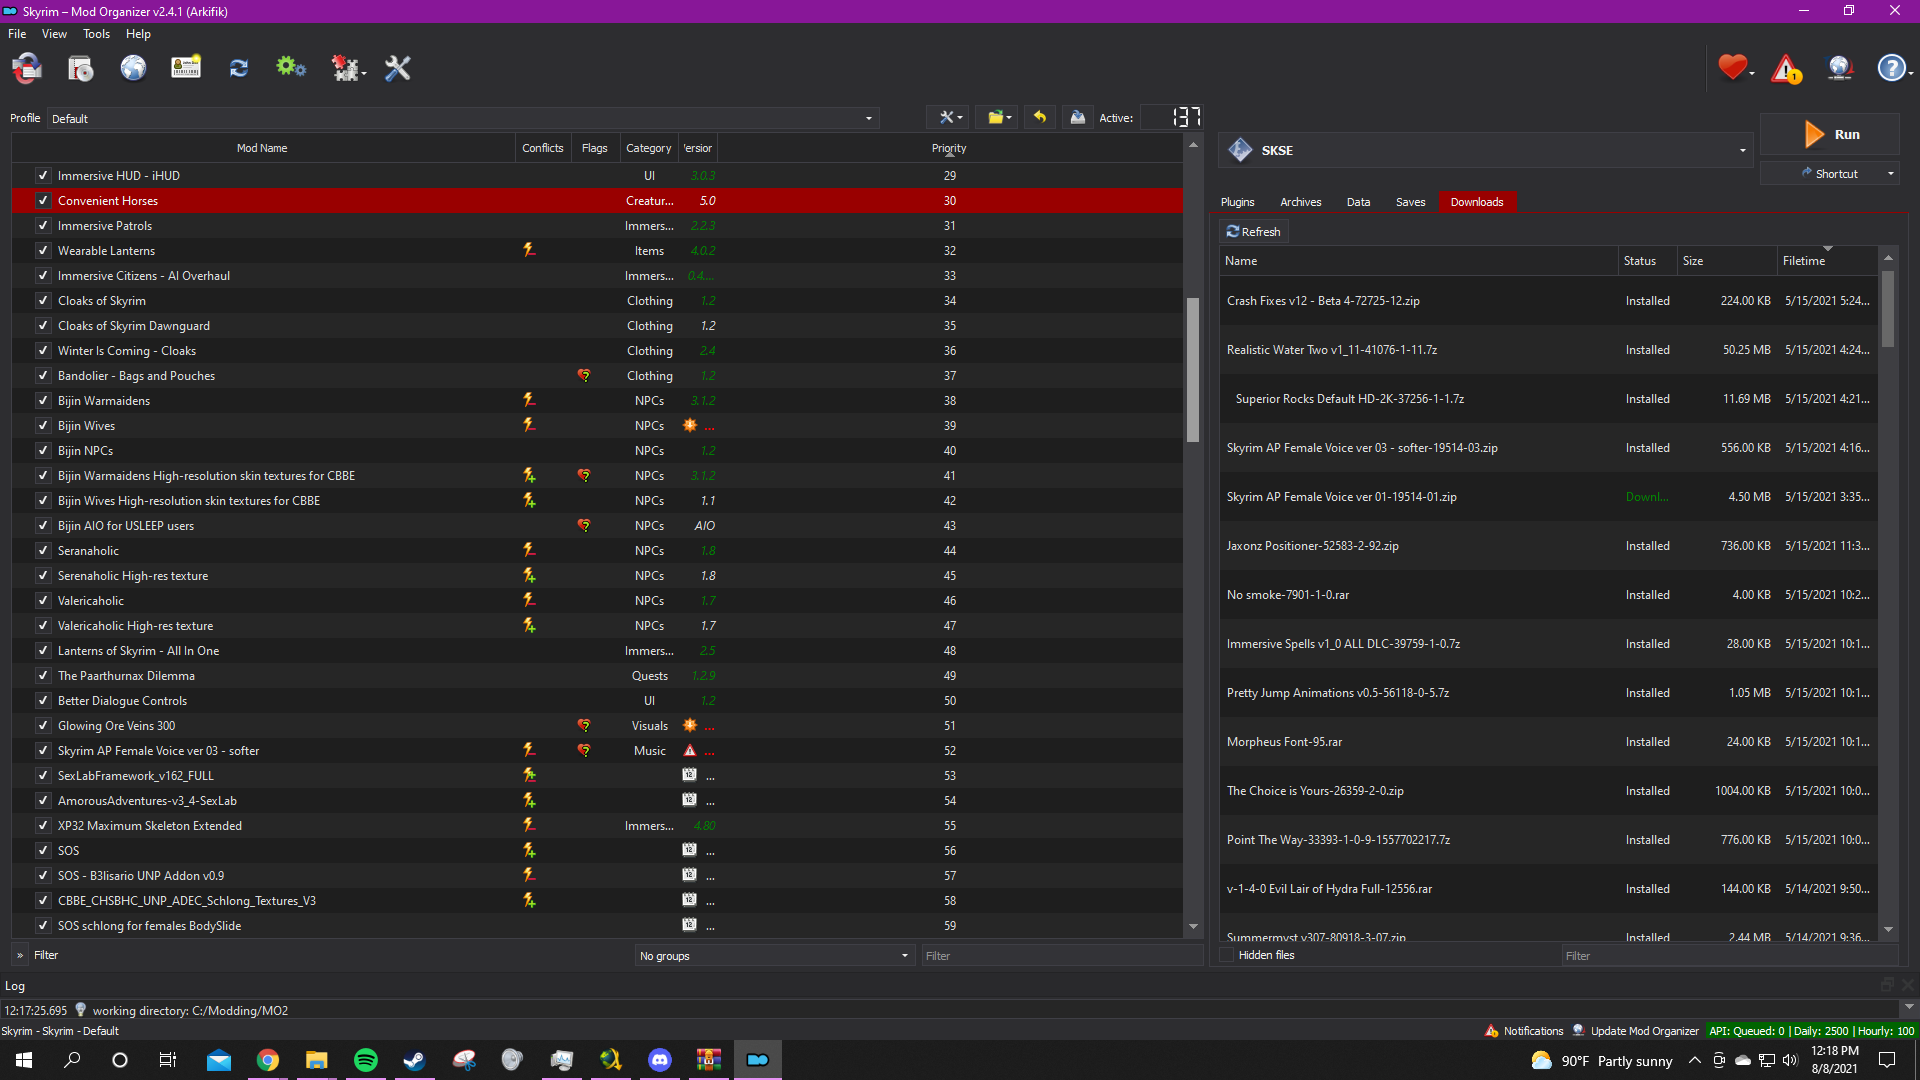Switch to the Archives tab
The width and height of the screenshot is (1920, 1080).
(1300, 202)
